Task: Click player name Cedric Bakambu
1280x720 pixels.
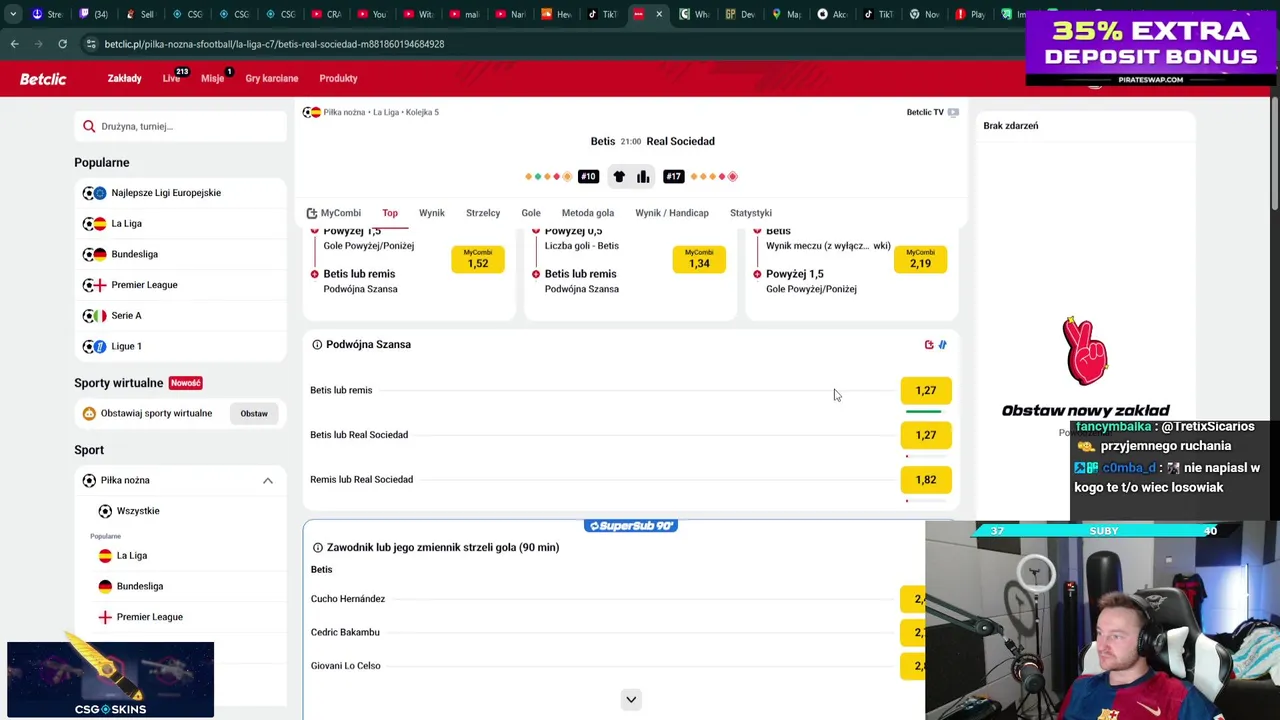Action: coord(345,632)
